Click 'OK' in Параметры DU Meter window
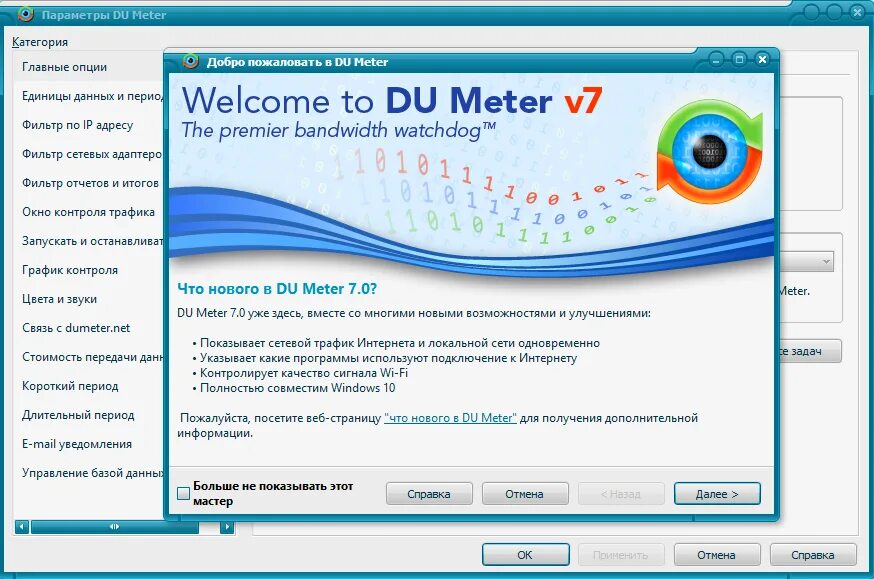This screenshot has width=874, height=579. tap(525, 555)
